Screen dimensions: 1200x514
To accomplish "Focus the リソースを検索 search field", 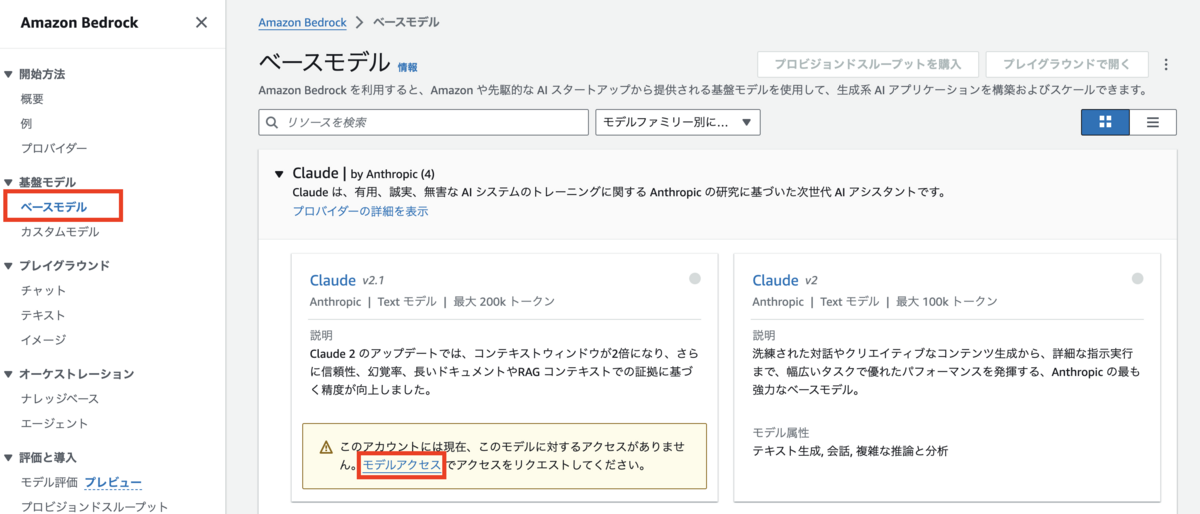I will [423, 122].
